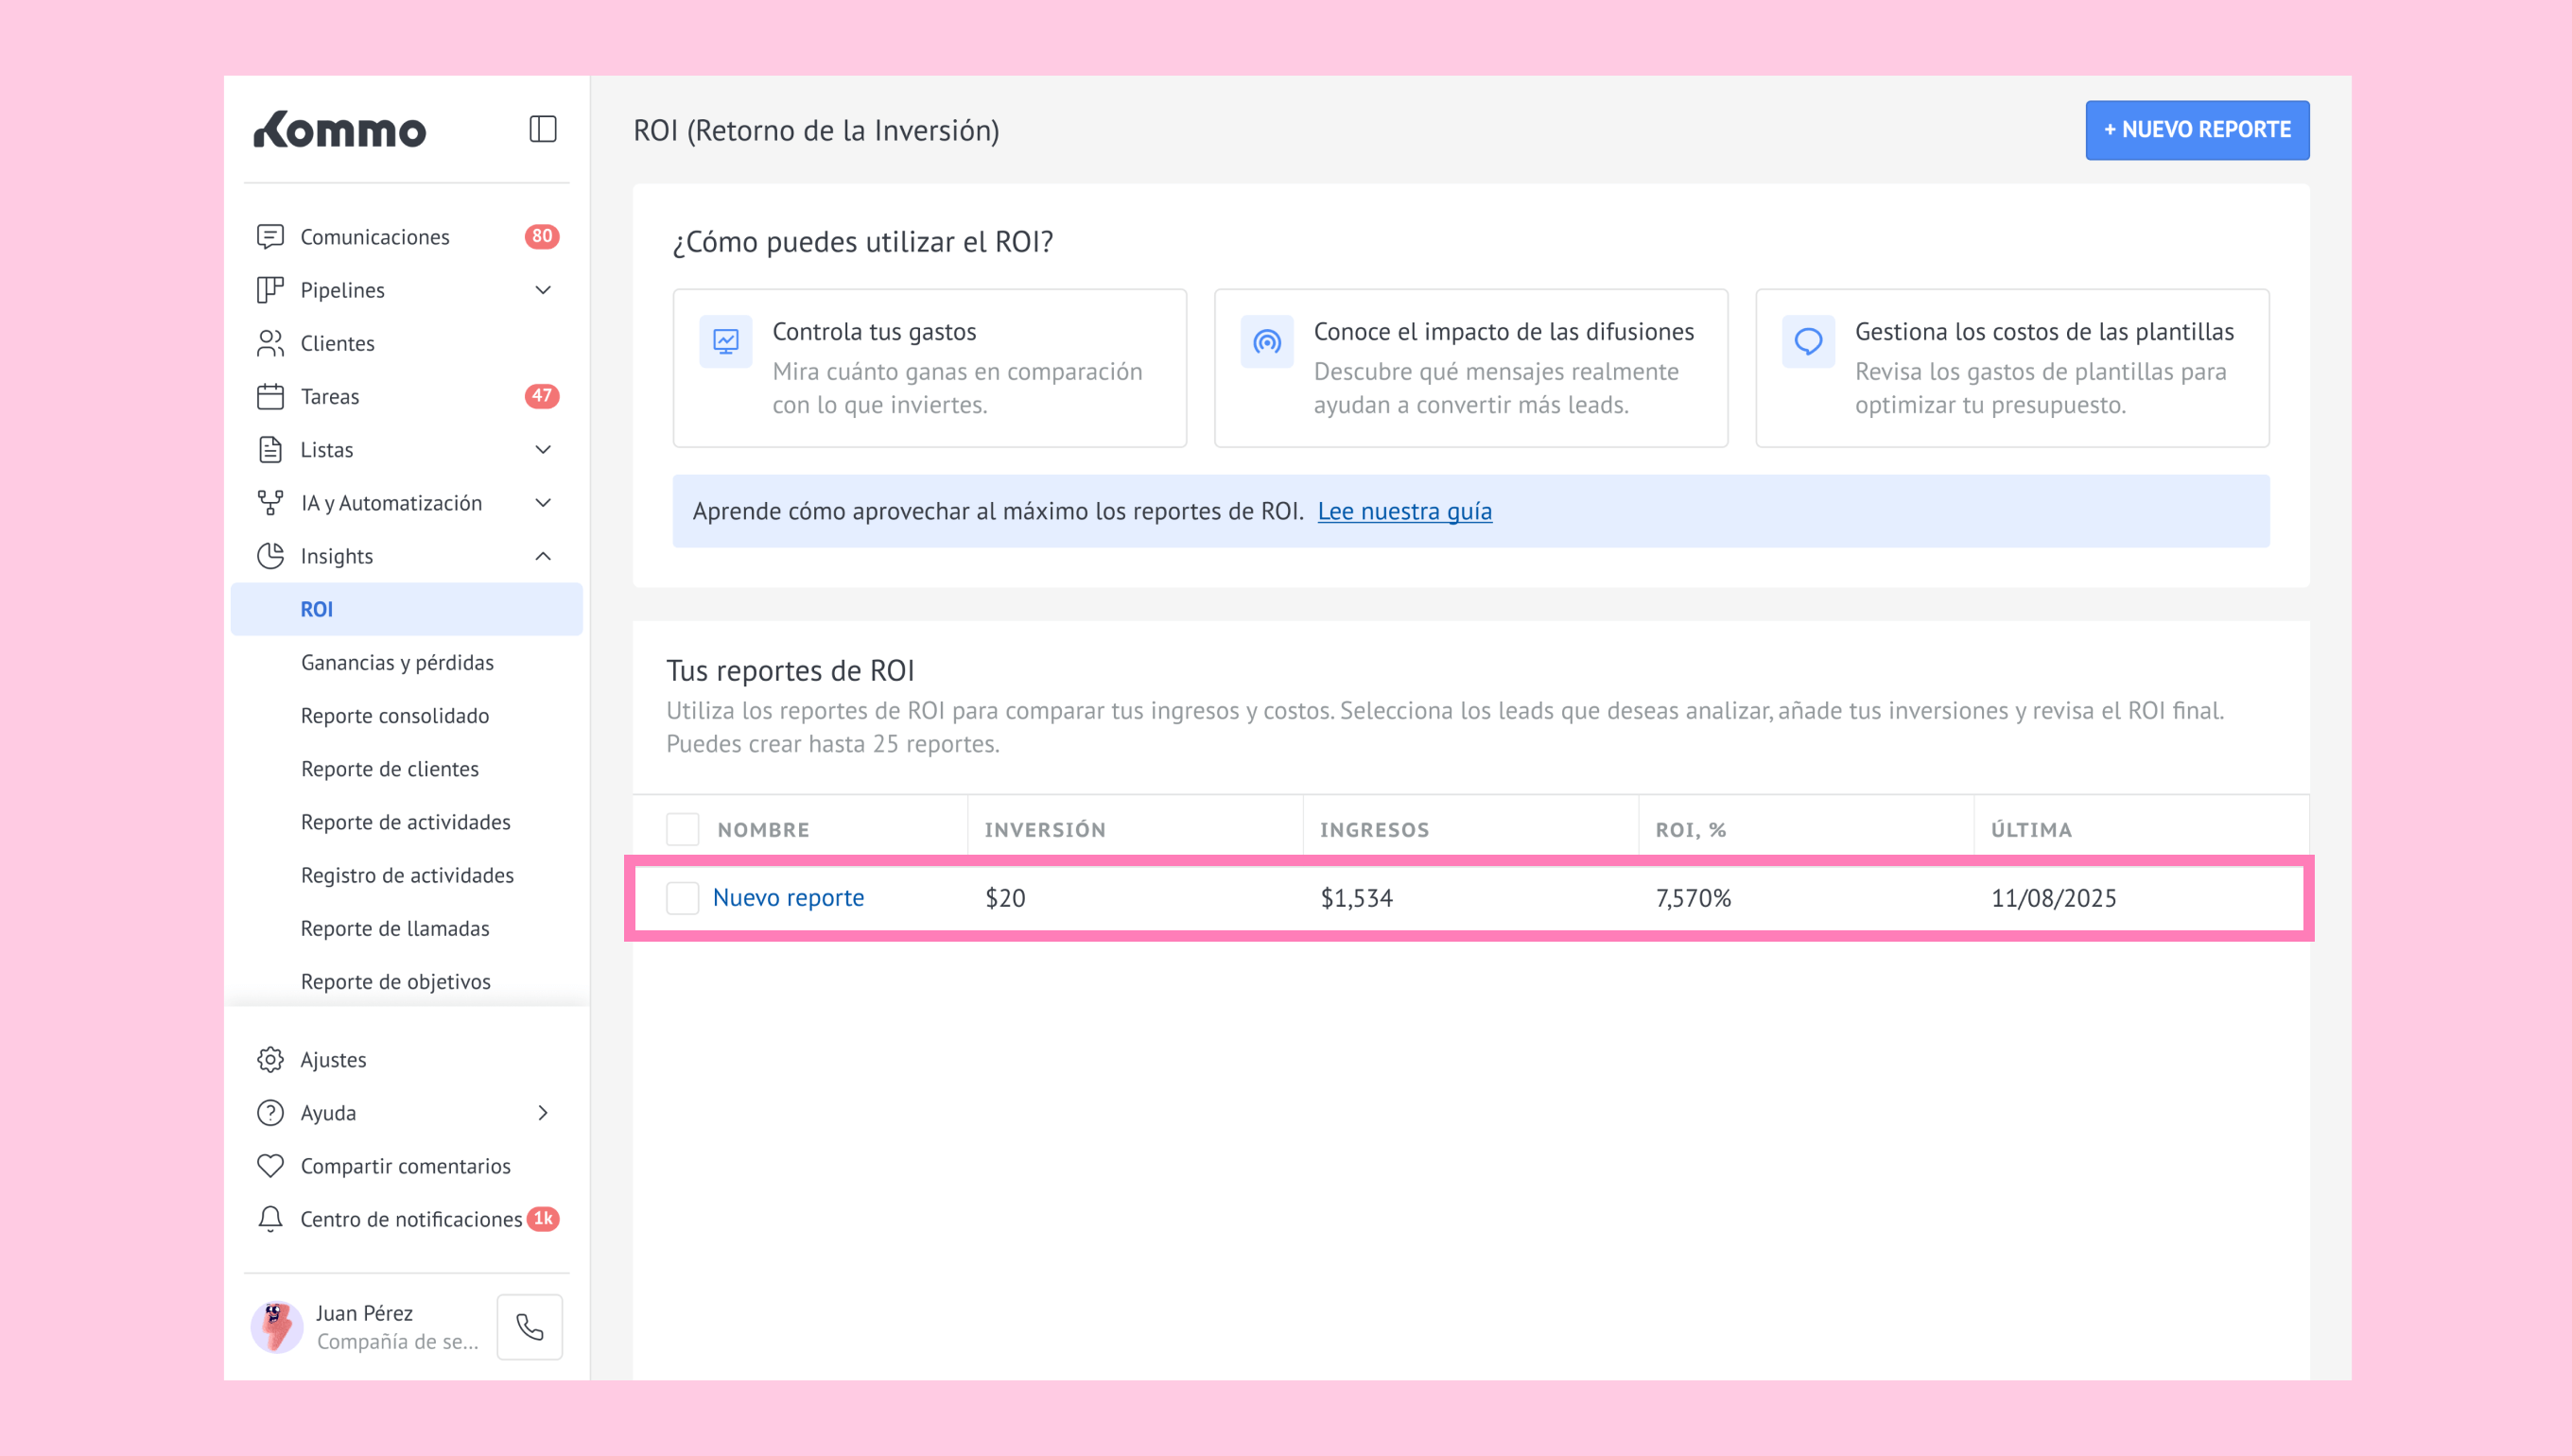Image resolution: width=2572 pixels, height=1456 pixels.
Task: Collapse the Insights section chevron
Action: pos(543,556)
